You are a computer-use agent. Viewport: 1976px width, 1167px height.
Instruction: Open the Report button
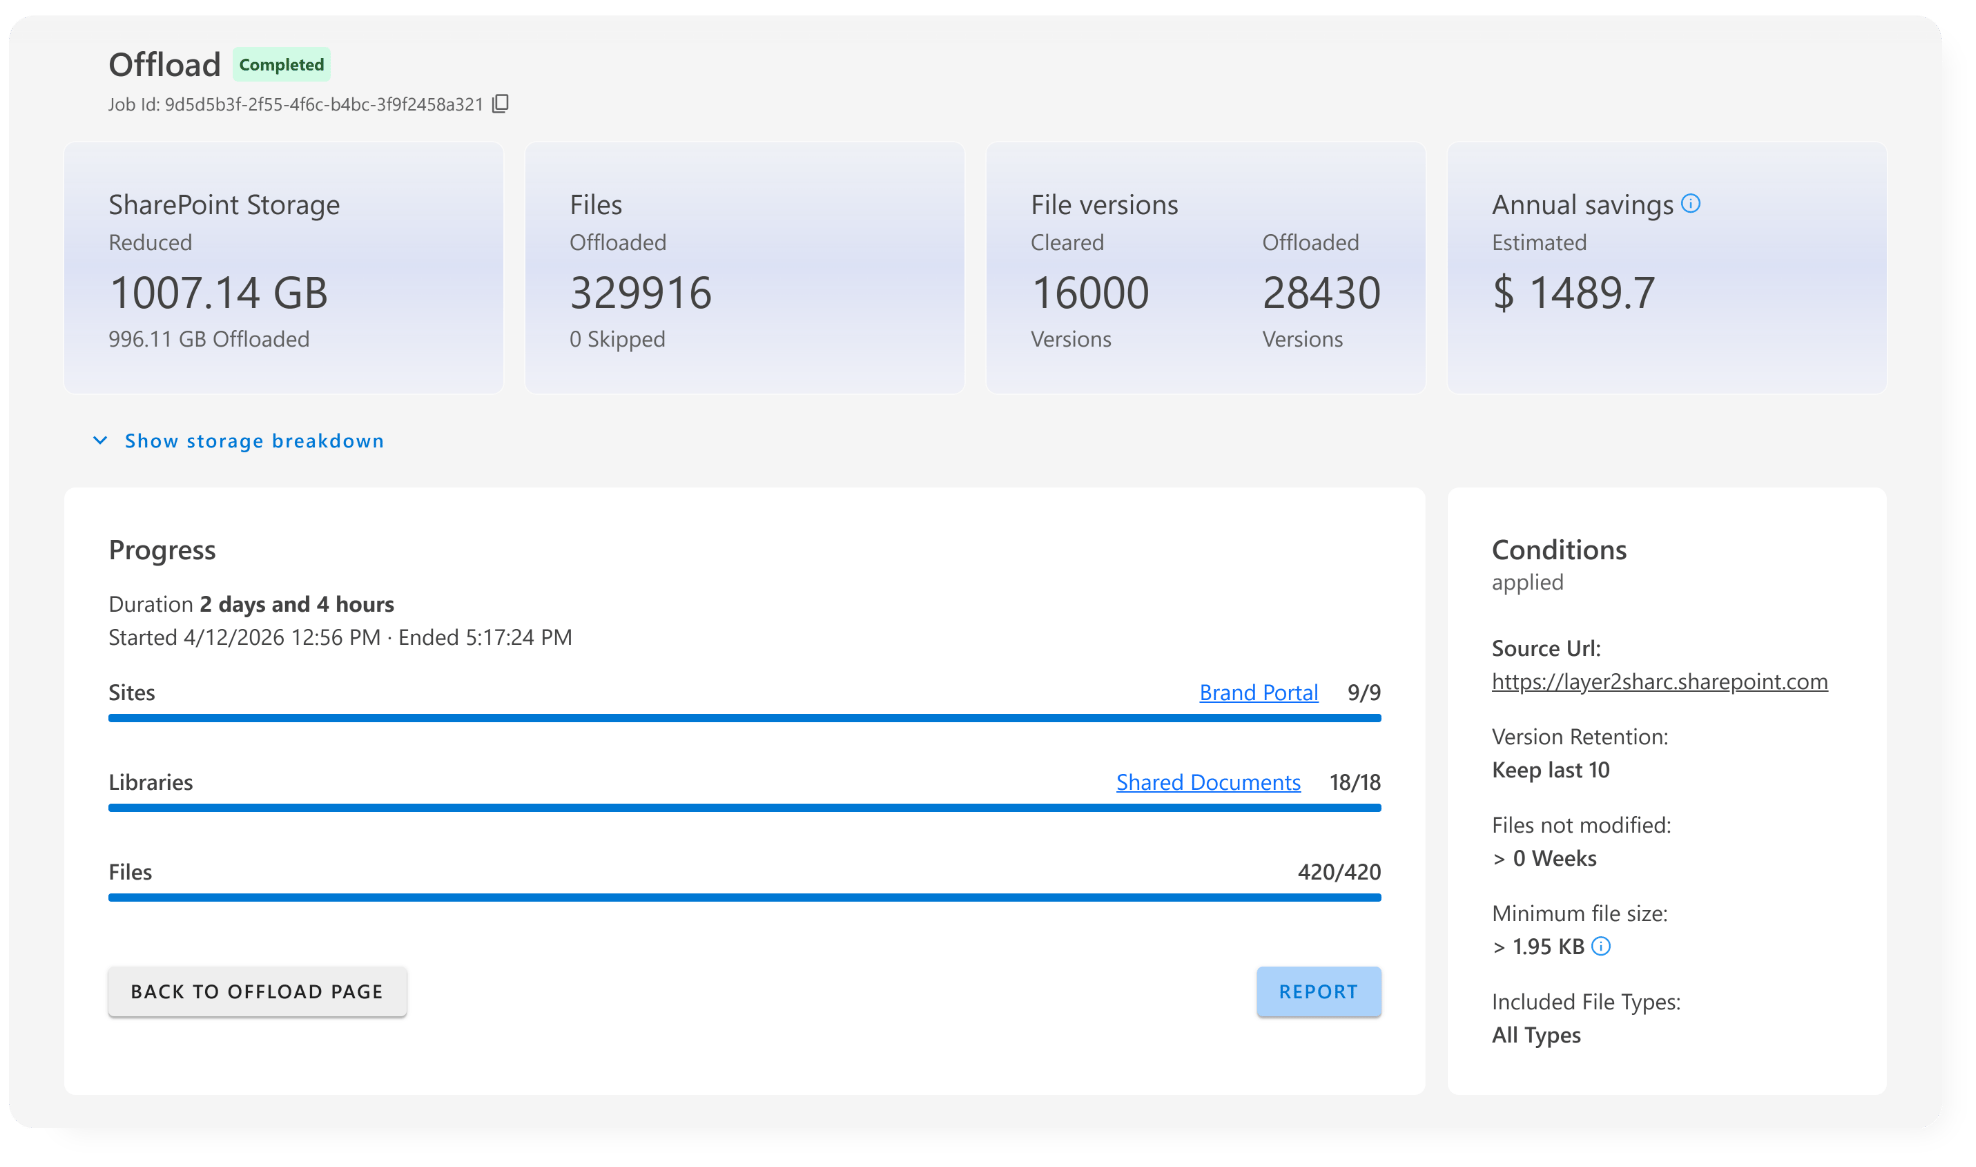click(1318, 992)
